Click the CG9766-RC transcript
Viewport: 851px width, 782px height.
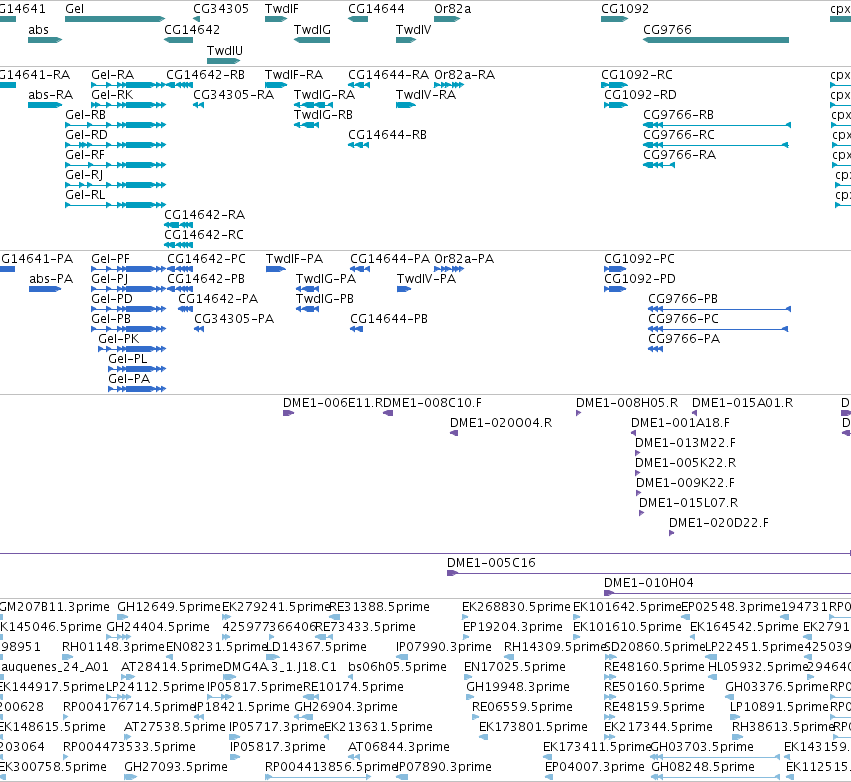tap(716, 145)
